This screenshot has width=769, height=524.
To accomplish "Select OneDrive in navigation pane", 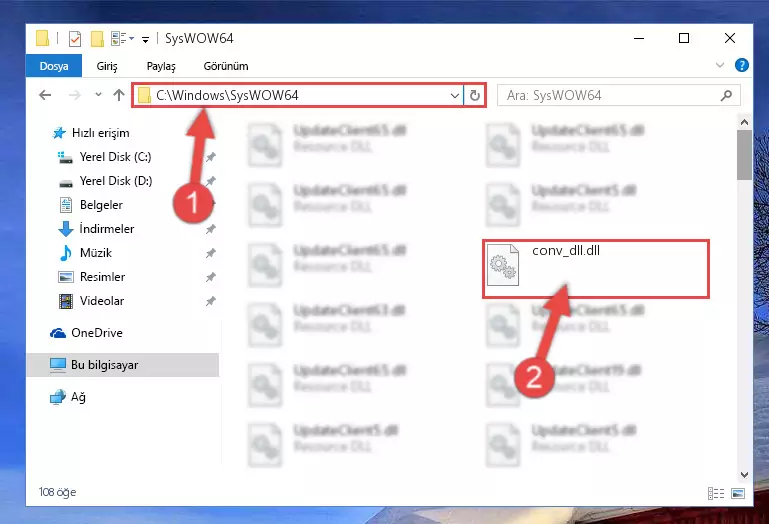I will click(97, 333).
